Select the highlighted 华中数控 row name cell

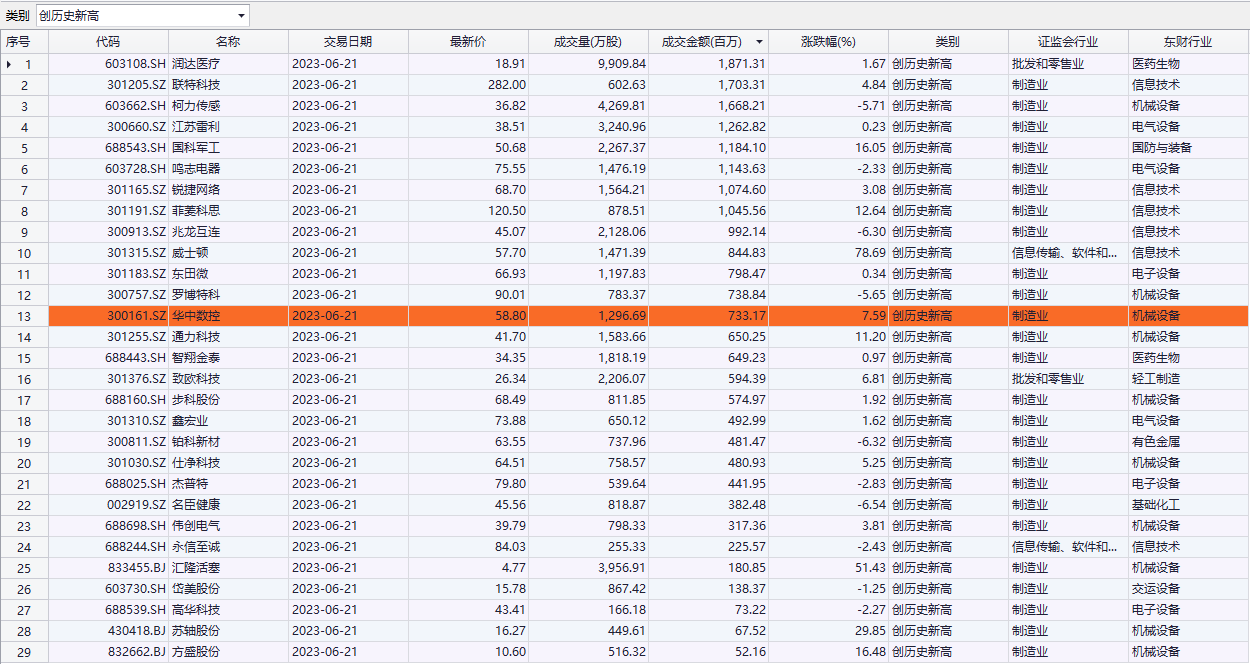[x=228, y=316]
